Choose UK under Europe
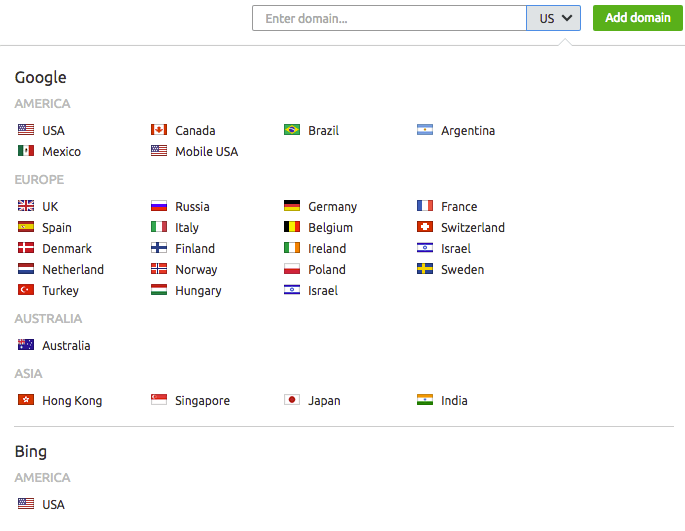The height and width of the screenshot is (531, 685). coord(50,207)
